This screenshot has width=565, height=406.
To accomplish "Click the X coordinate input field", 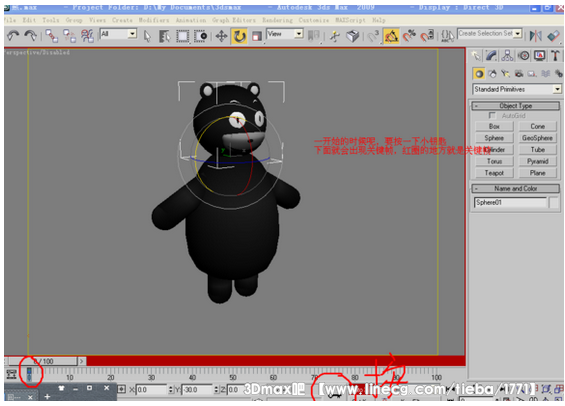I will tap(151, 390).
